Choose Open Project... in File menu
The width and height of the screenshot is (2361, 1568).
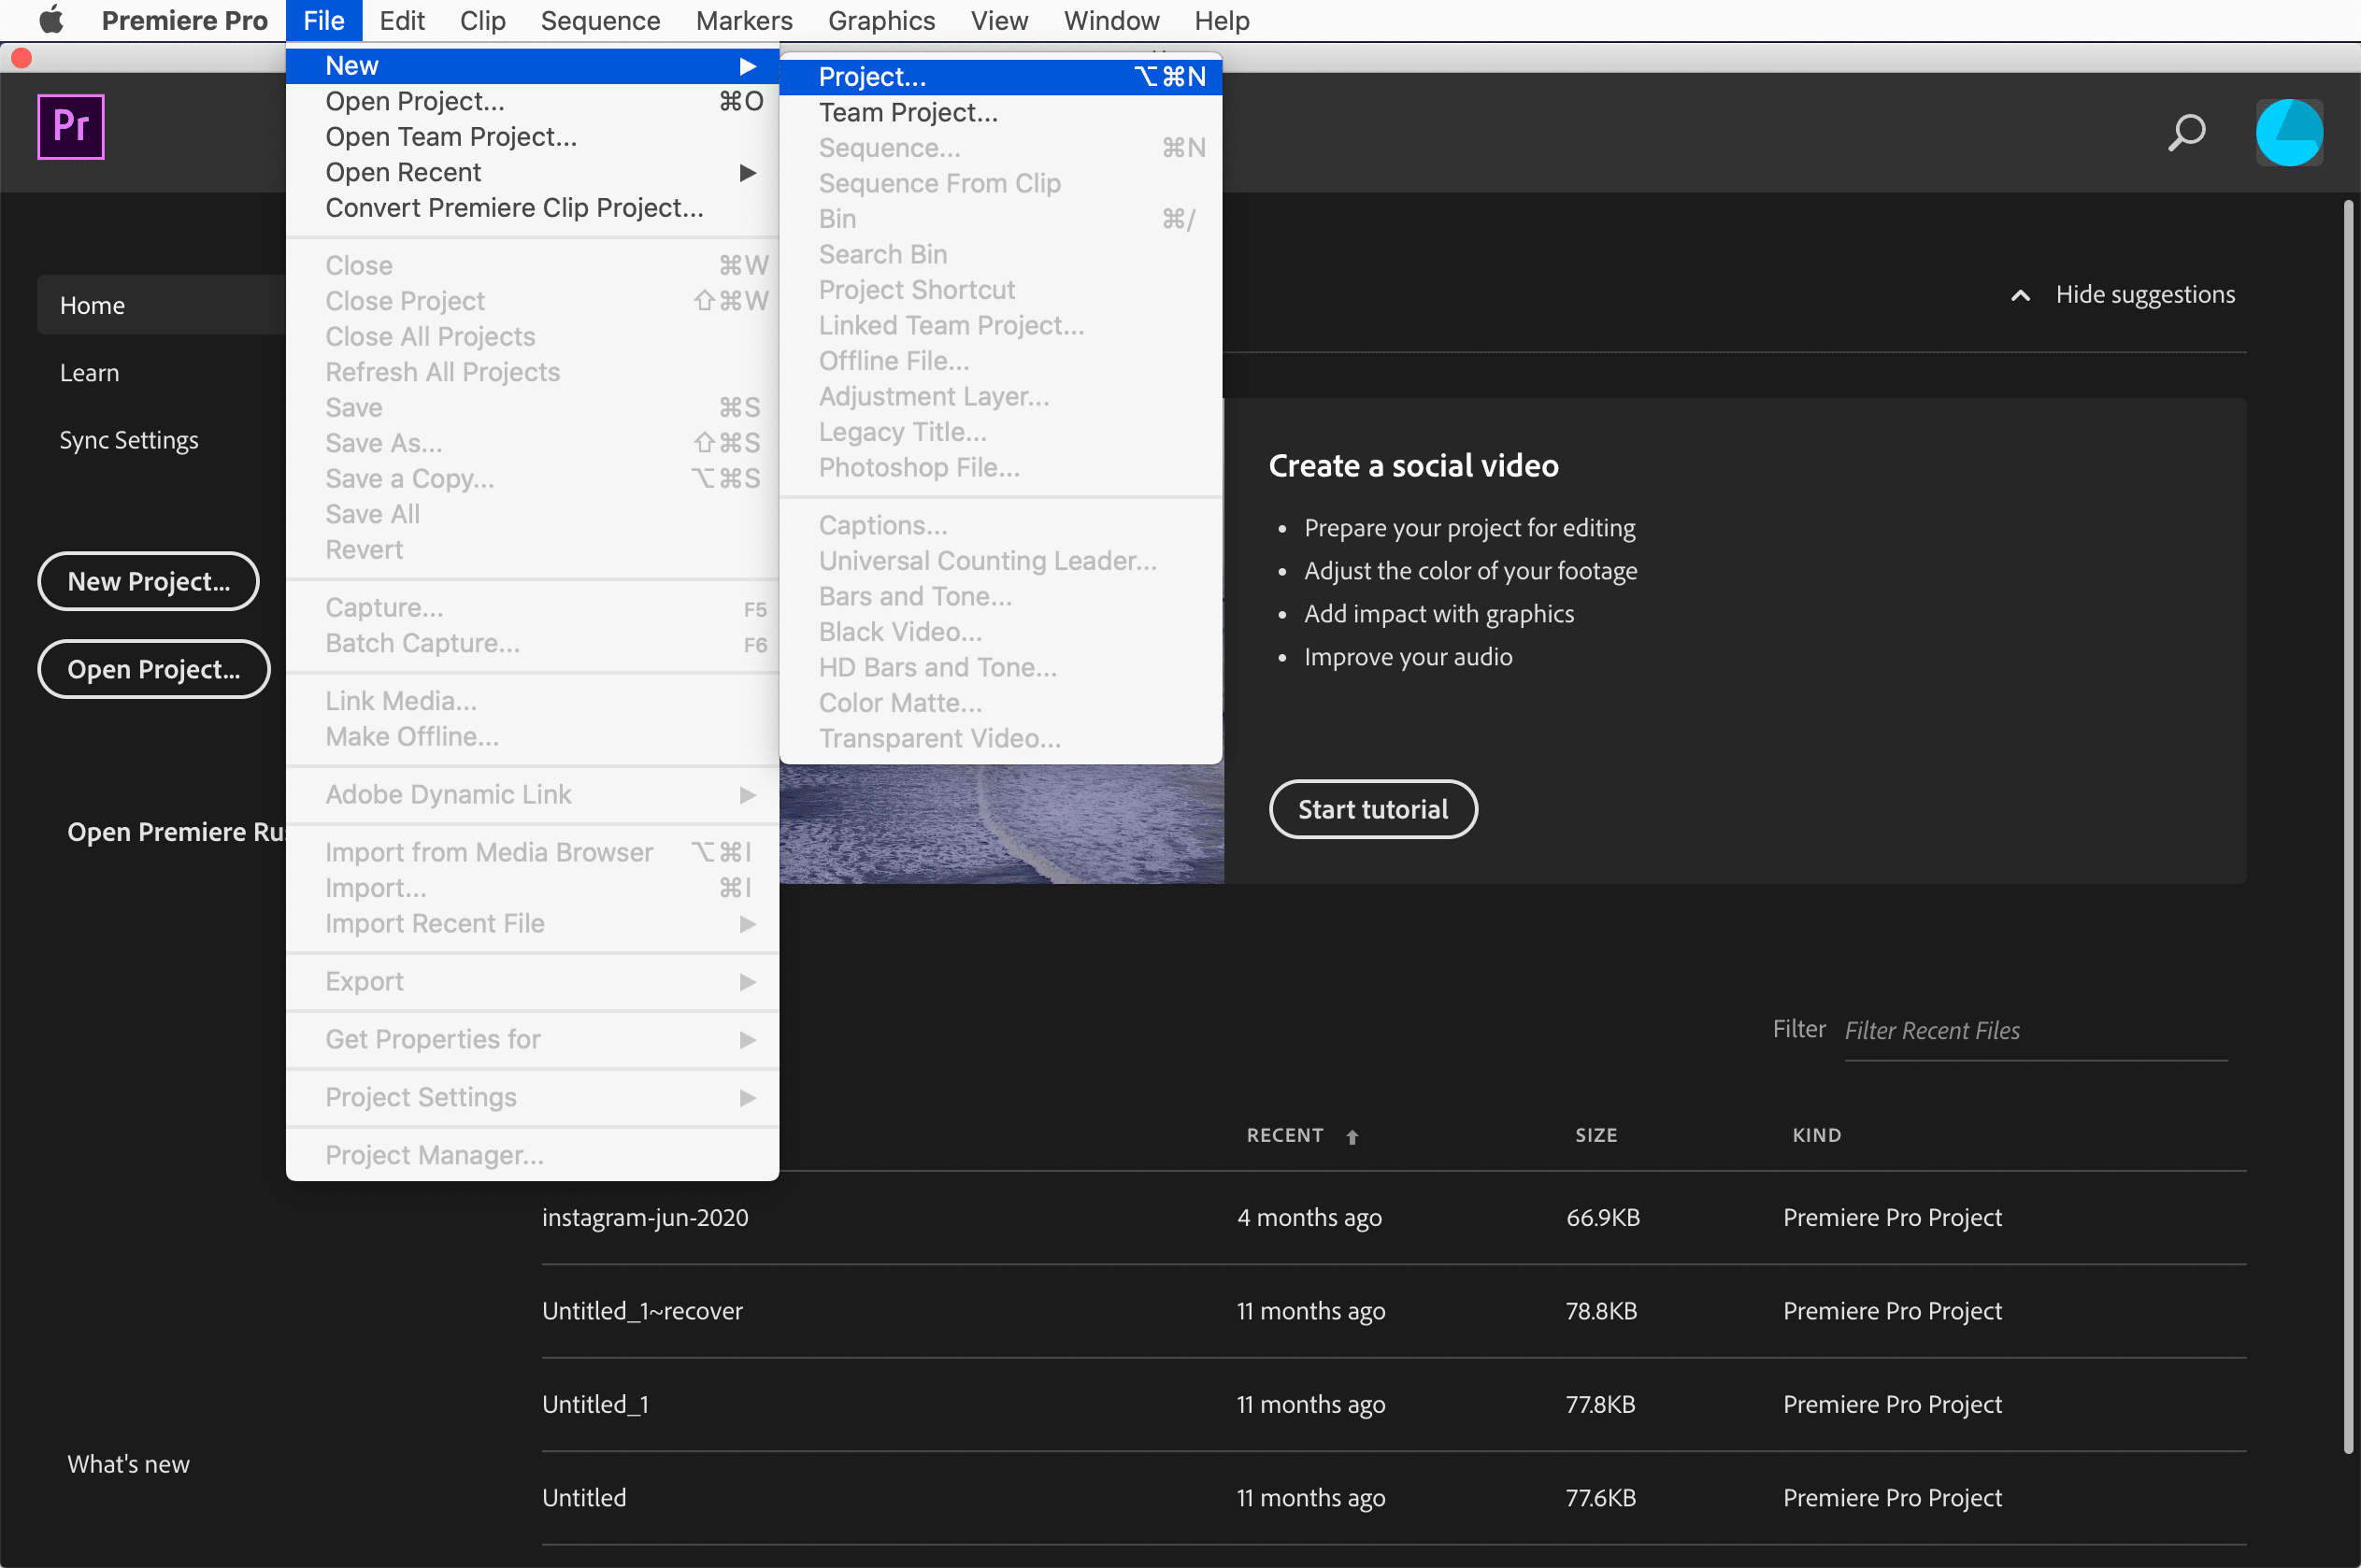pos(415,101)
